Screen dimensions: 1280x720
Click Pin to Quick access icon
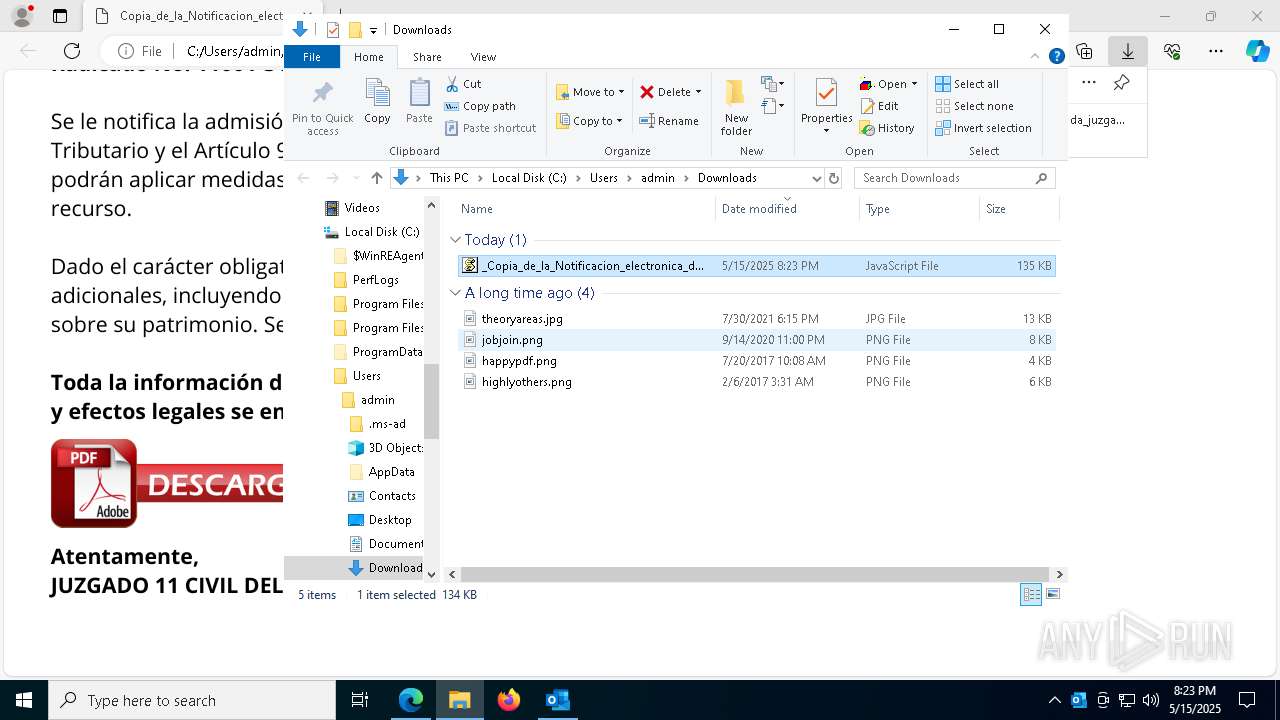[x=322, y=108]
